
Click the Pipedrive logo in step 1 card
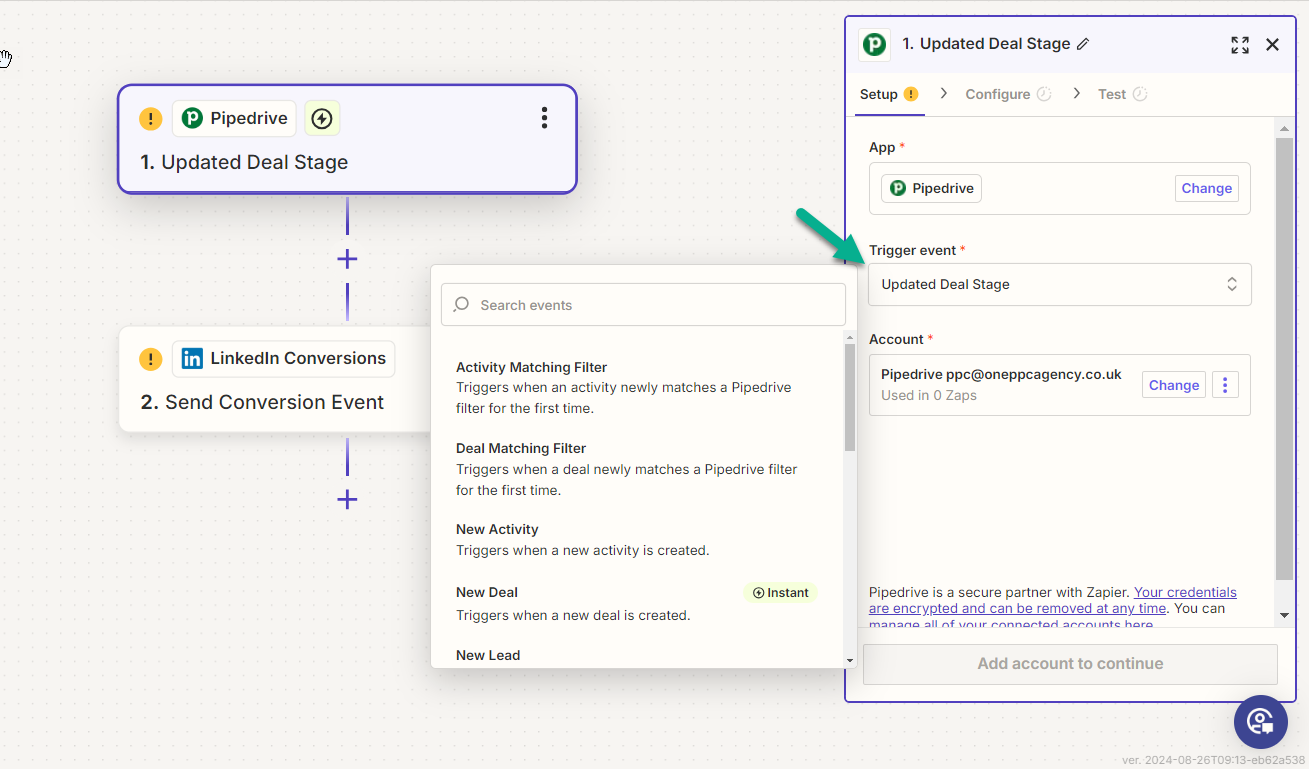[x=192, y=118]
